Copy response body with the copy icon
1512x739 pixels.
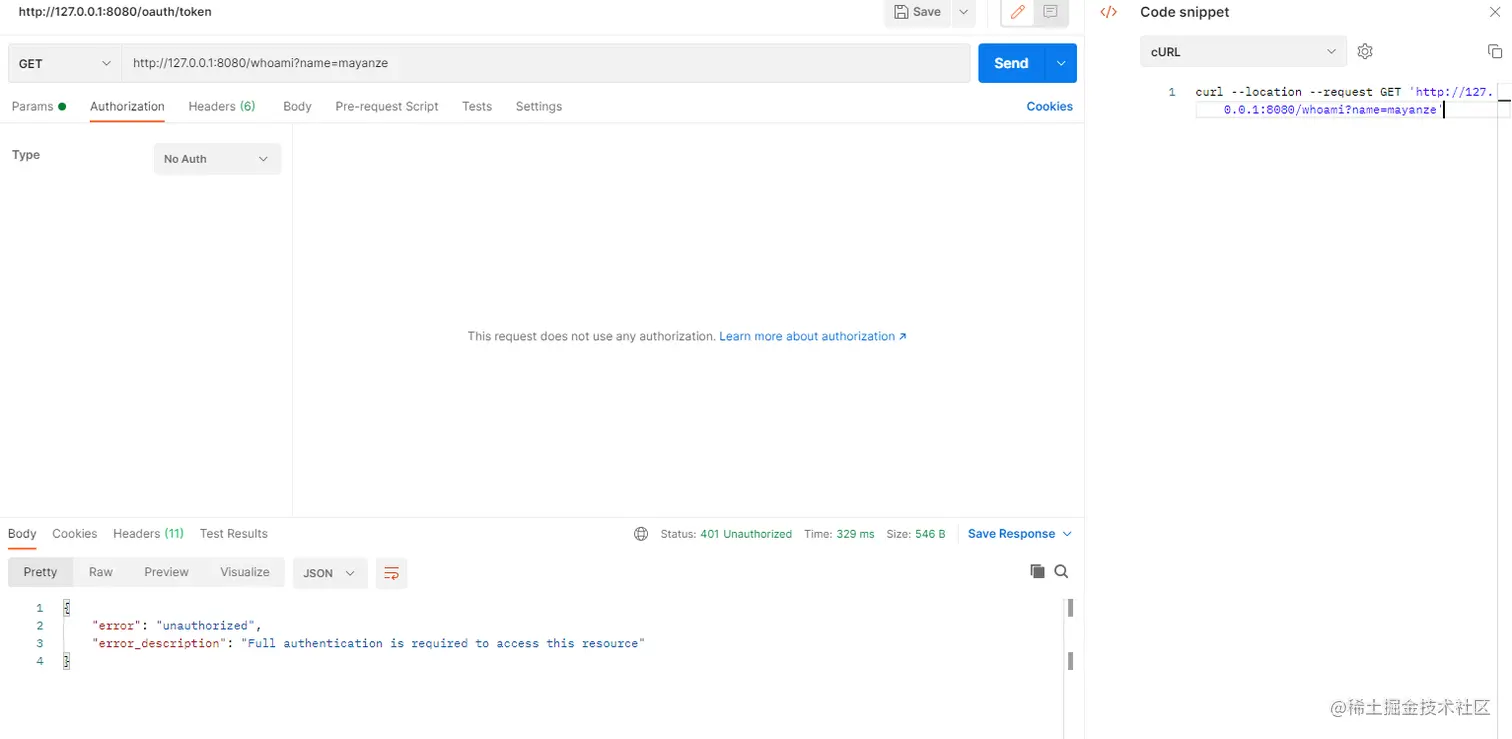(1037, 571)
